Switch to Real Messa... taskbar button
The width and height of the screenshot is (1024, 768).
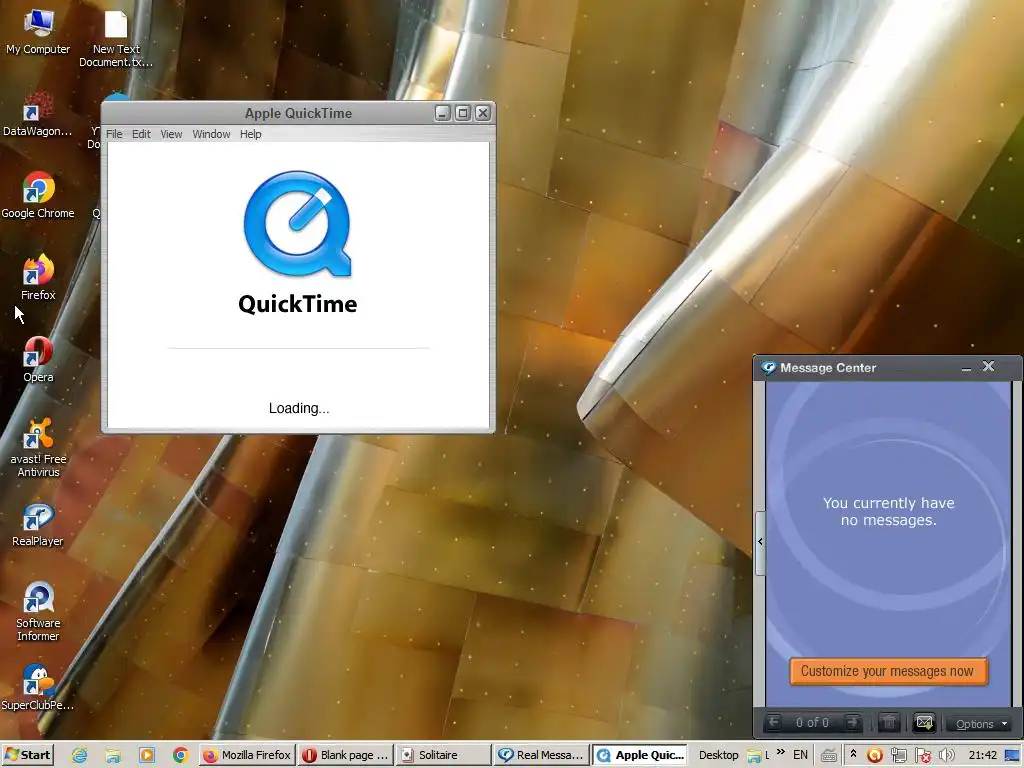[x=541, y=755]
